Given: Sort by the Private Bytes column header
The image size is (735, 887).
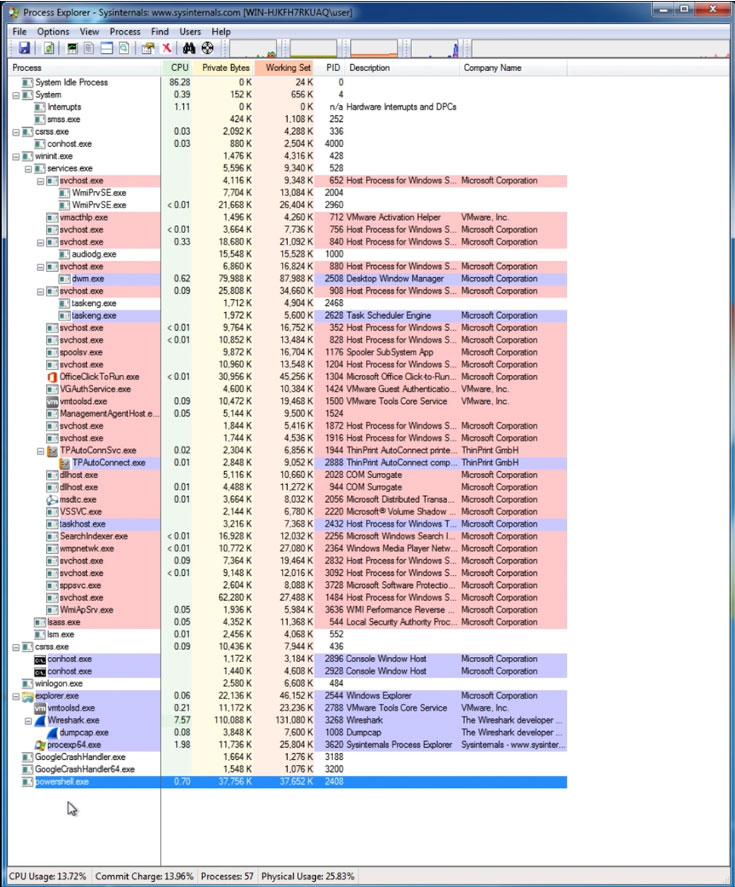Looking at the screenshot, I should 223,68.
